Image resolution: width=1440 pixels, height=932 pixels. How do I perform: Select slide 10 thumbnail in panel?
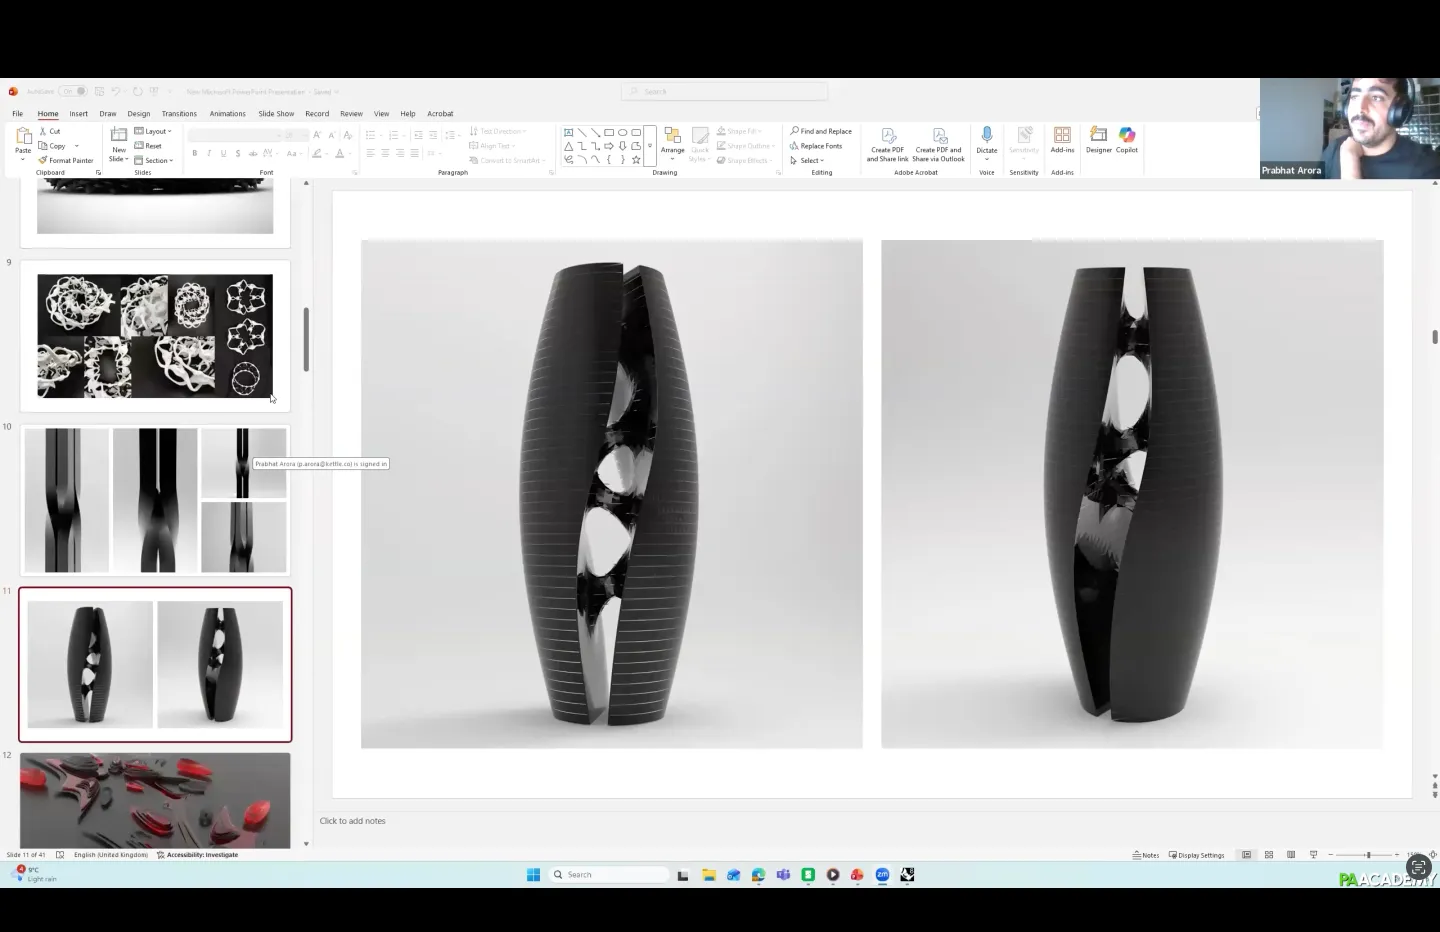tap(155, 500)
